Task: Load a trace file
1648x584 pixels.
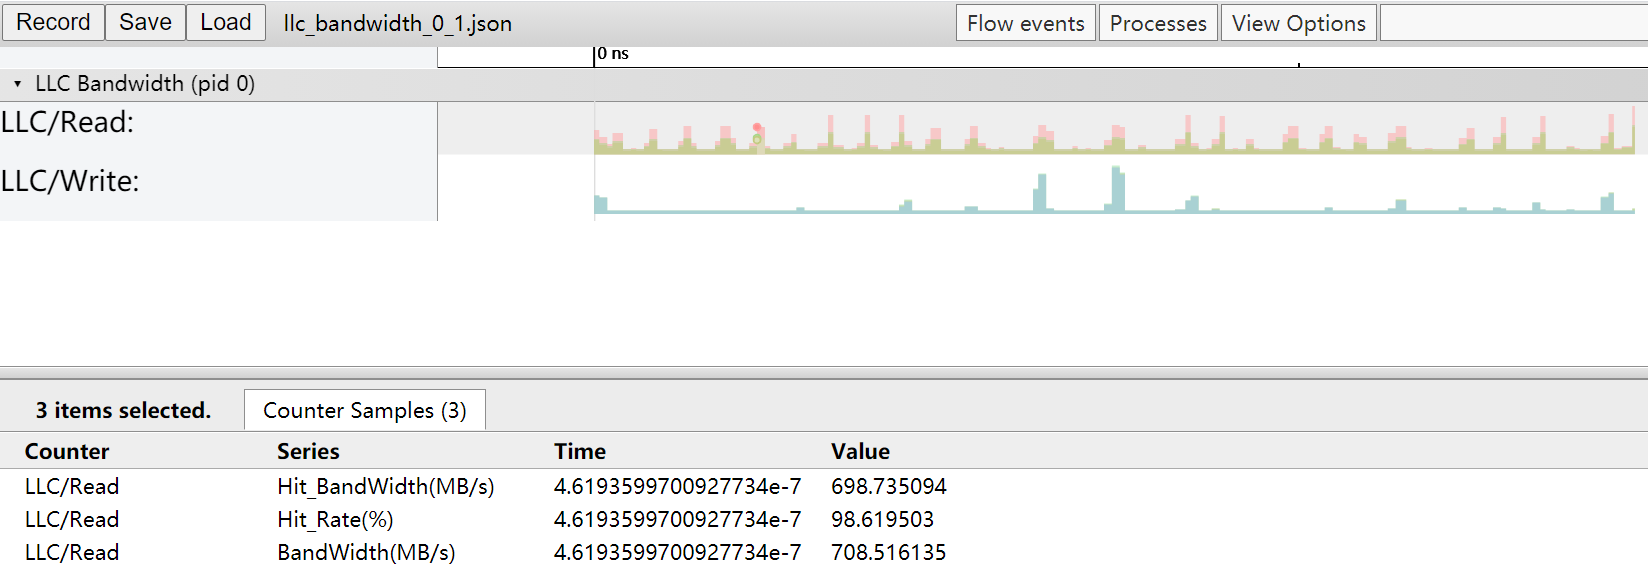Action: coord(226,22)
